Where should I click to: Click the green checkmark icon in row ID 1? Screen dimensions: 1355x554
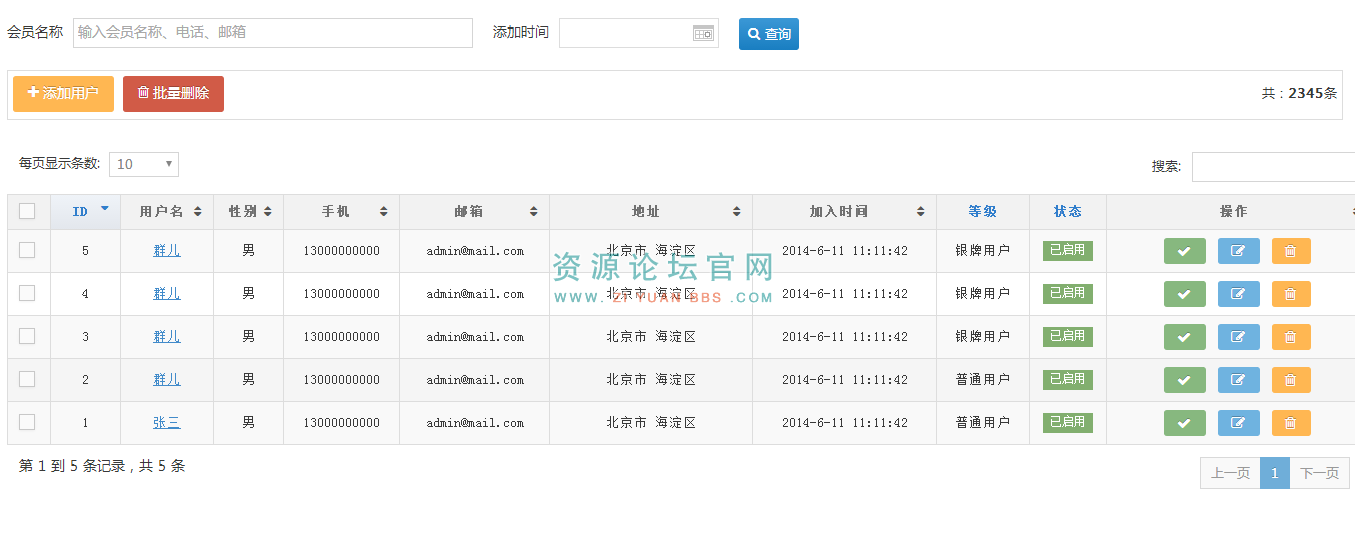click(x=1184, y=423)
